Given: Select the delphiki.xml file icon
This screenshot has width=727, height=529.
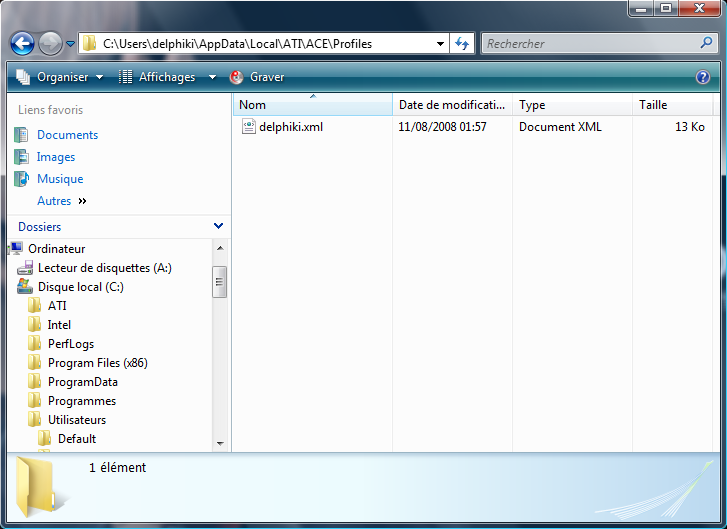Looking at the screenshot, I should [249, 127].
